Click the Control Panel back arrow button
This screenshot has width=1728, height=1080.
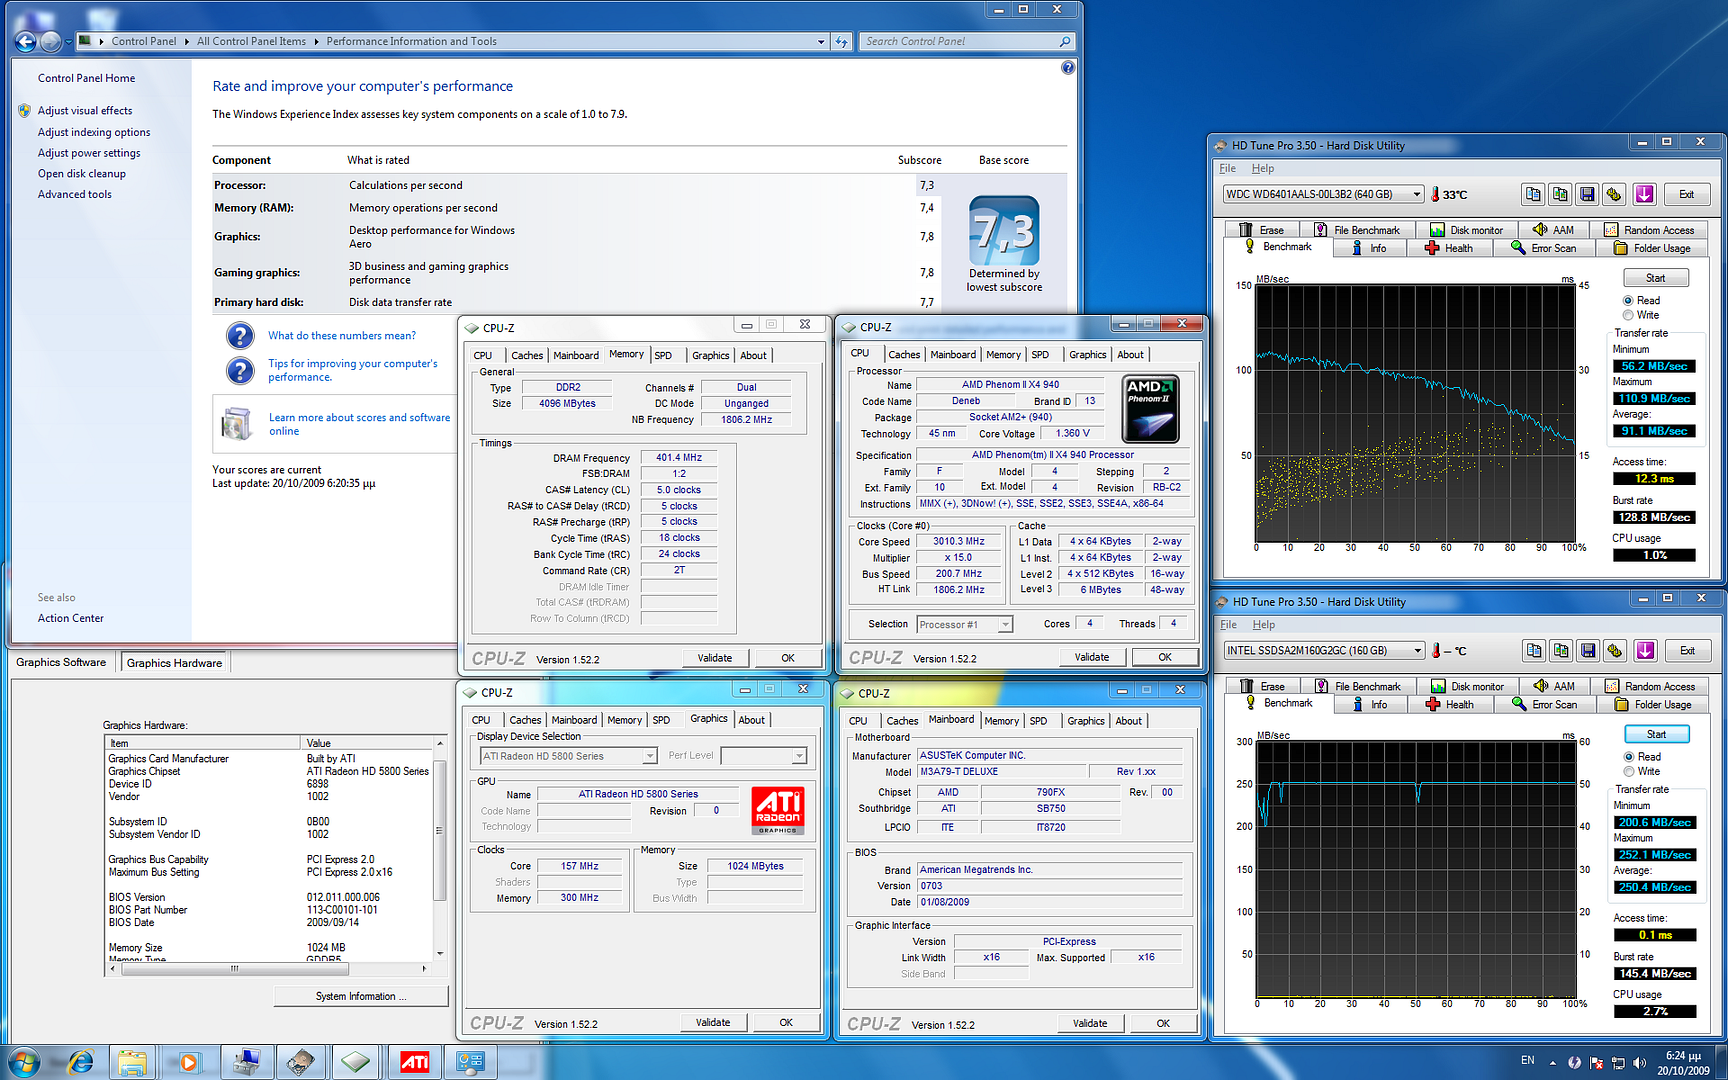click(25, 41)
